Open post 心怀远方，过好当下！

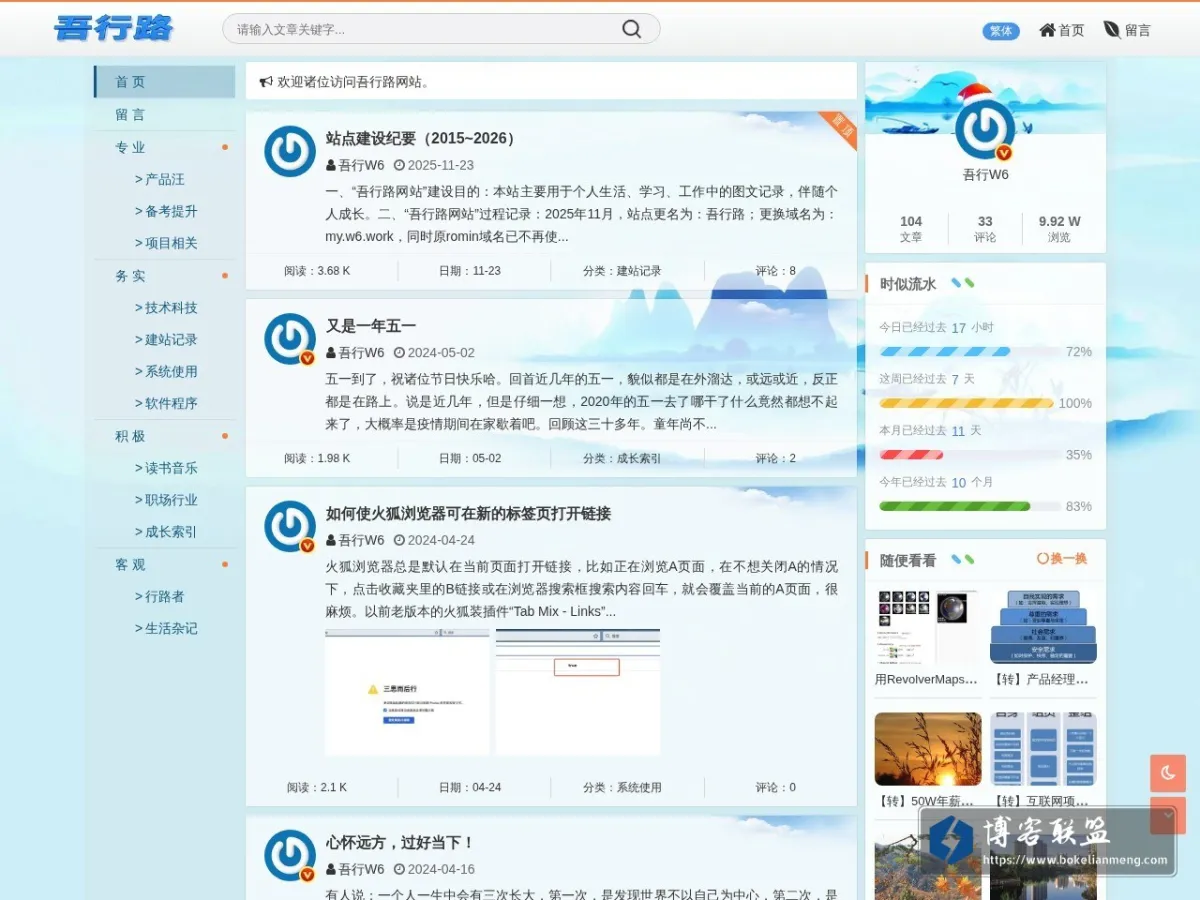400,842
